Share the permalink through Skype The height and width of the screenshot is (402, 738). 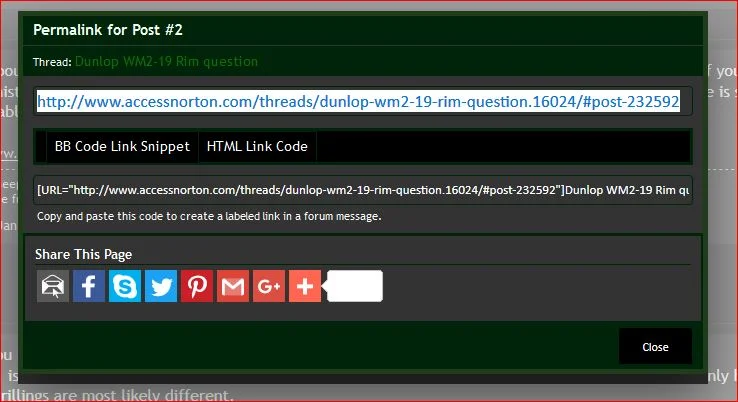coord(125,286)
